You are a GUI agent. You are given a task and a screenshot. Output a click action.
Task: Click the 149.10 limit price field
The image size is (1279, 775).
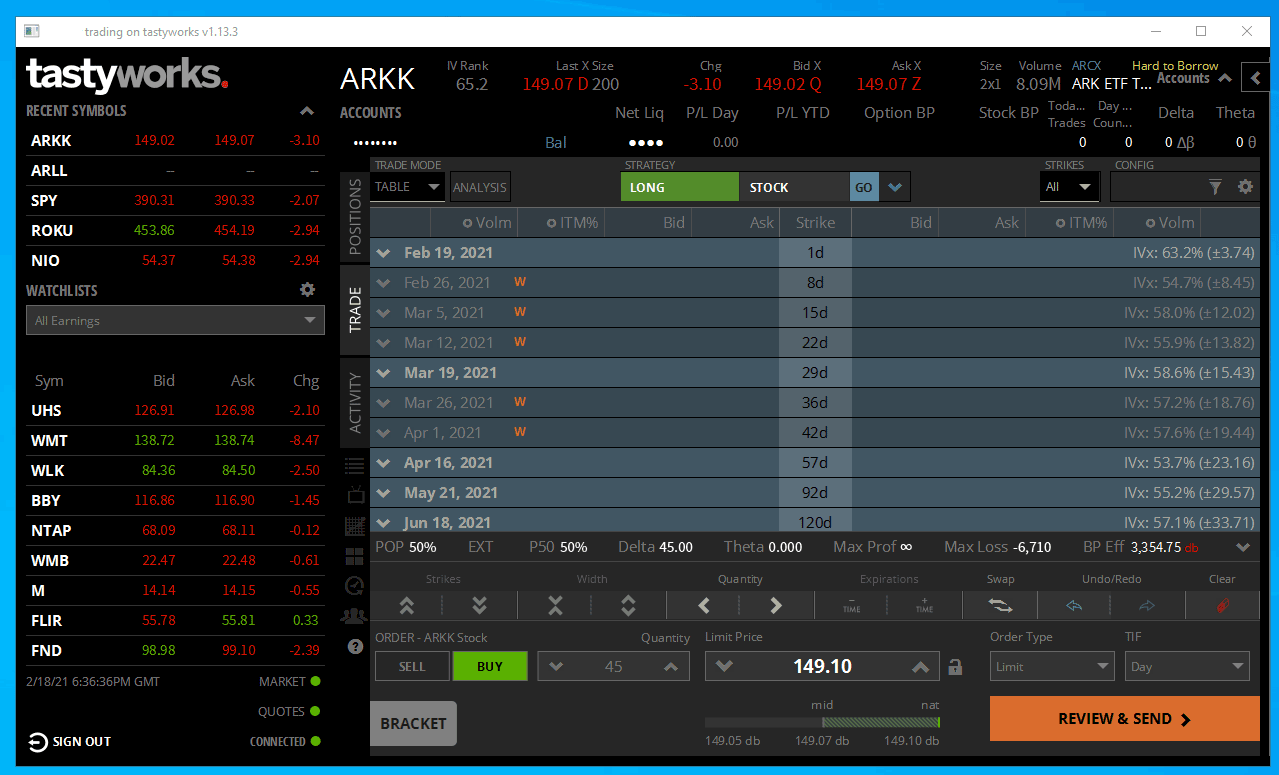pyautogui.click(x=822, y=666)
